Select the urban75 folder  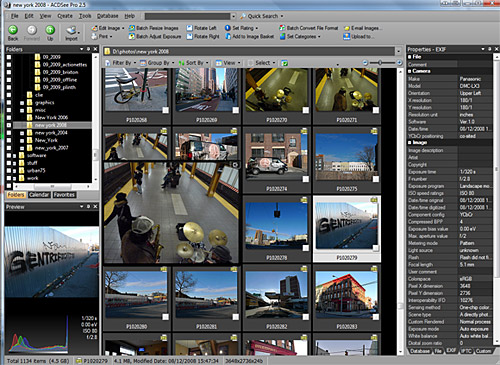36,171
